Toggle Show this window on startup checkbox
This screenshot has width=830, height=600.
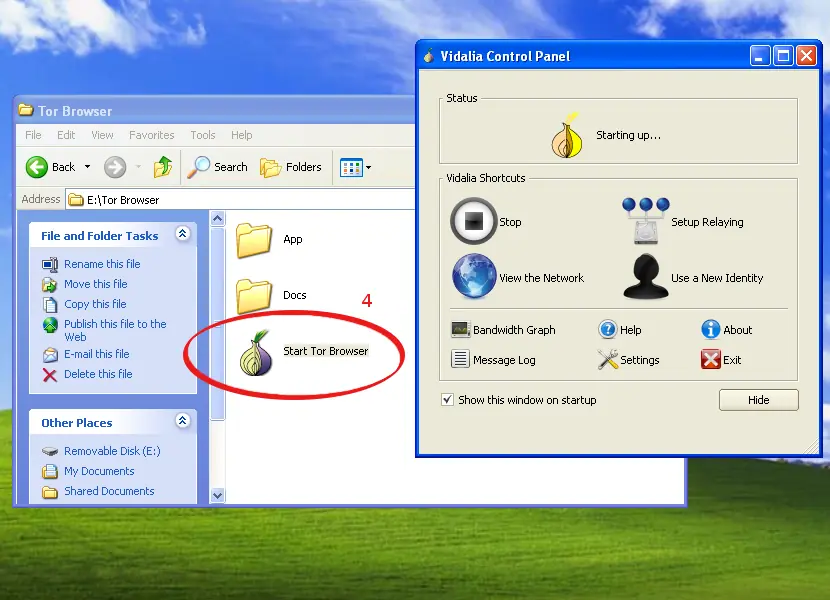click(447, 400)
